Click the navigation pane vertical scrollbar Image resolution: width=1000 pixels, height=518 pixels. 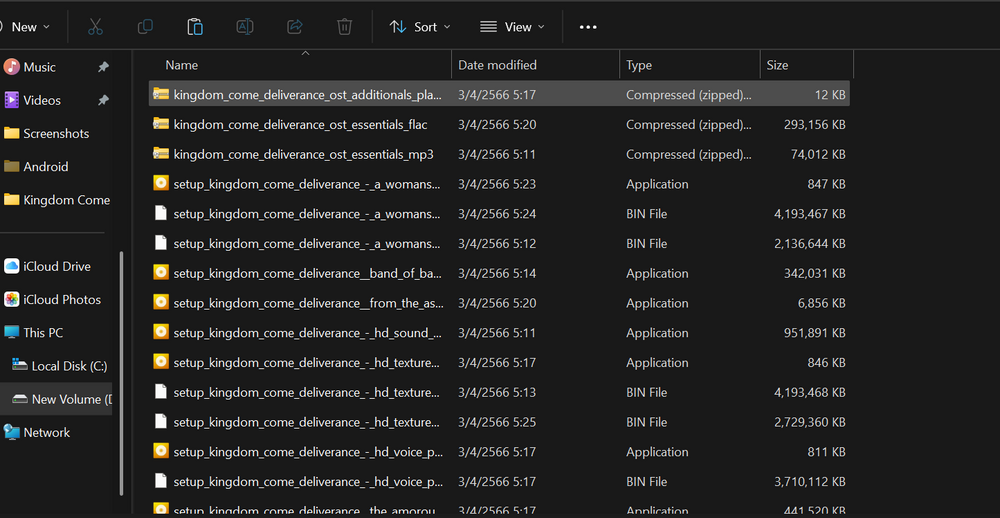pos(121,374)
